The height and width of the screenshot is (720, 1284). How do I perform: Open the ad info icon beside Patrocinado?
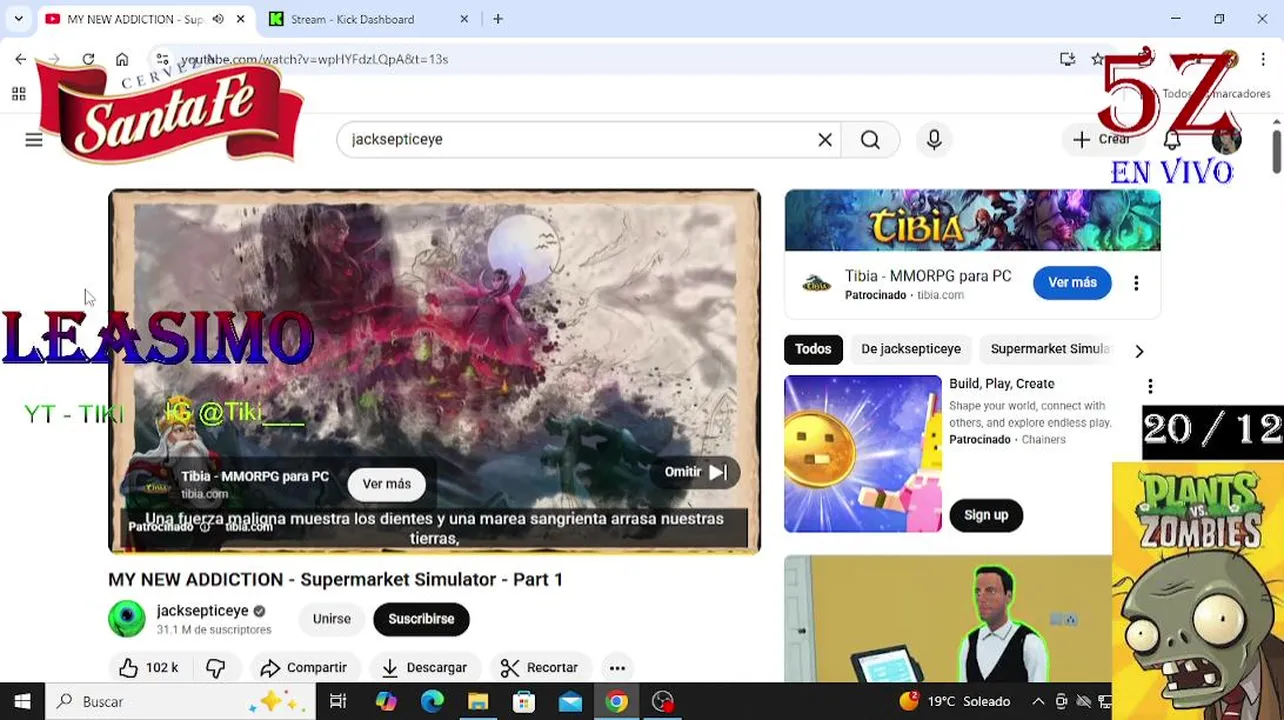coord(205,527)
